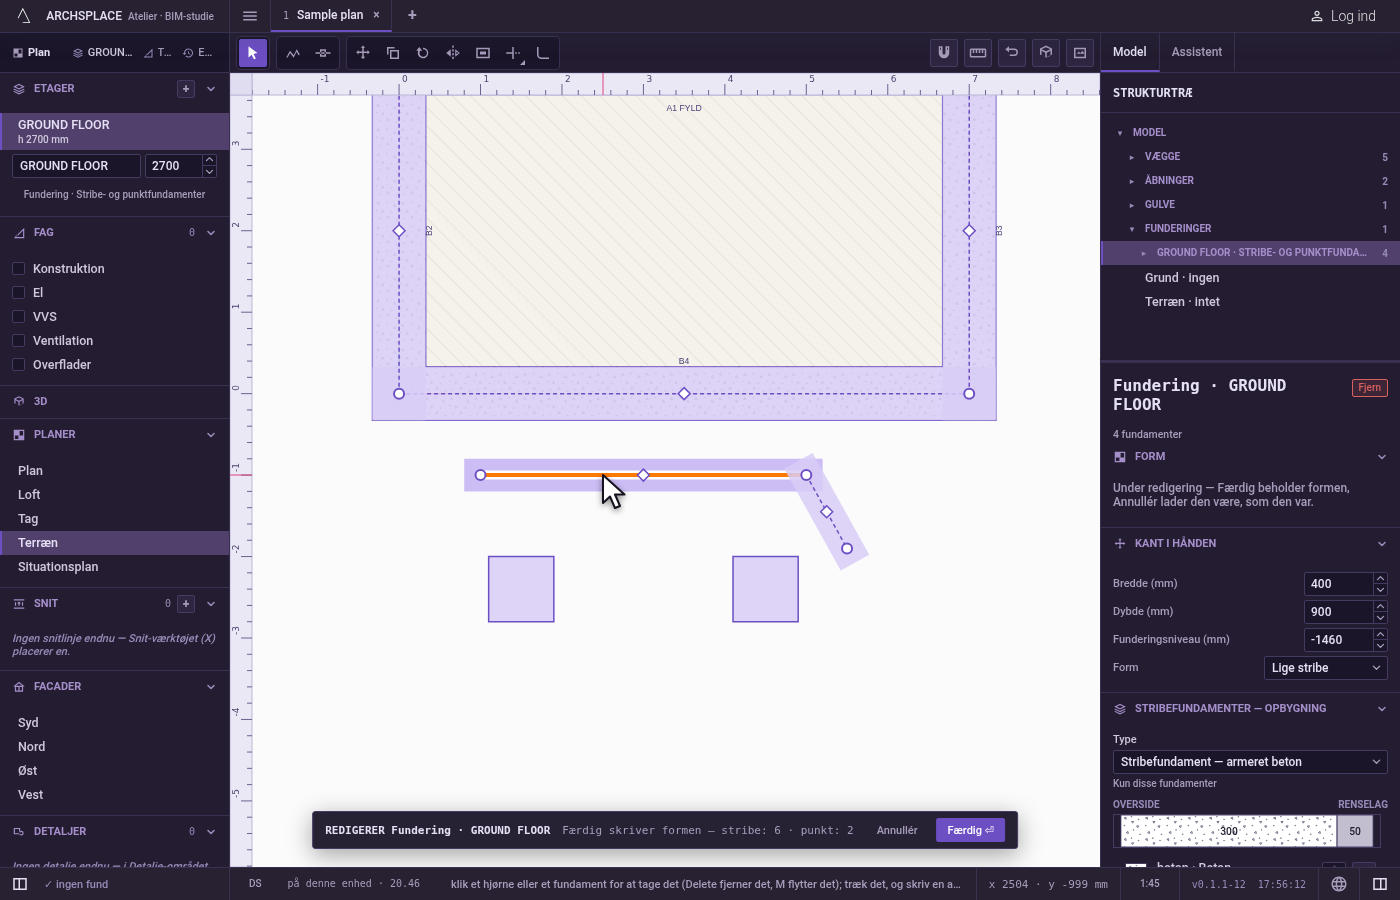Viewport: 1400px width, 900px height.
Task: Select Situationsplan in the Planer list
Action: click(x=58, y=567)
